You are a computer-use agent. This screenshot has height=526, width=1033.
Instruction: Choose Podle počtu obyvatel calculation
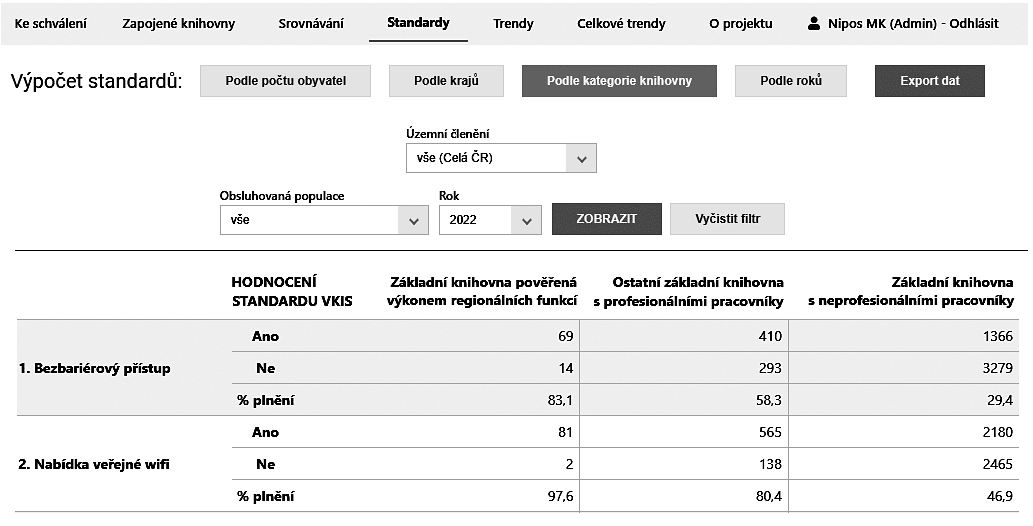click(285, 81)
